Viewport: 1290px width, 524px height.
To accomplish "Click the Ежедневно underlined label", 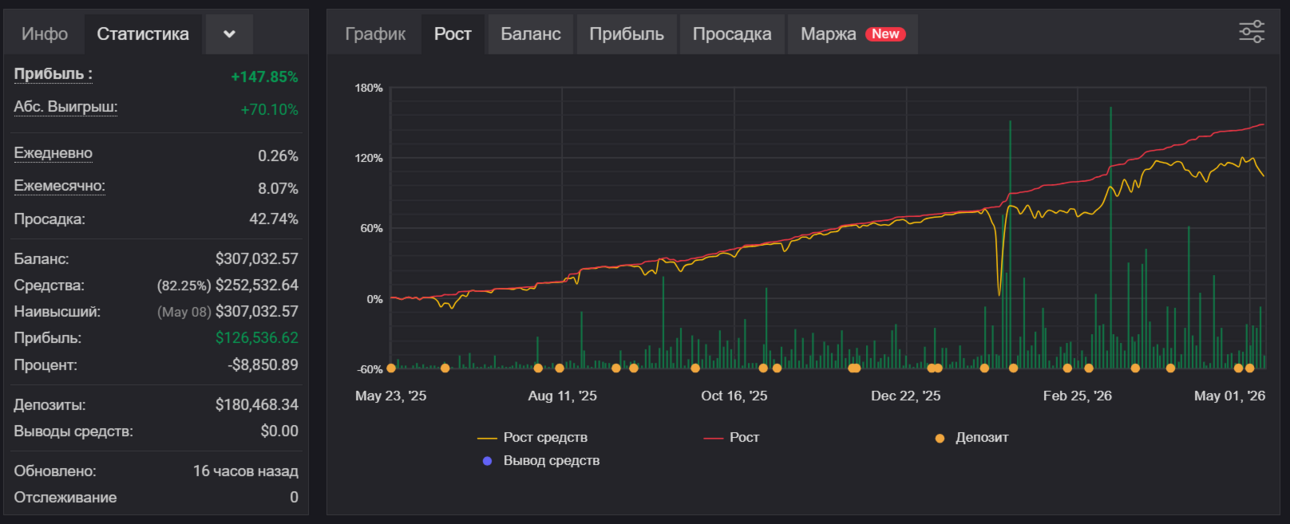I will (x=53, y=154).
